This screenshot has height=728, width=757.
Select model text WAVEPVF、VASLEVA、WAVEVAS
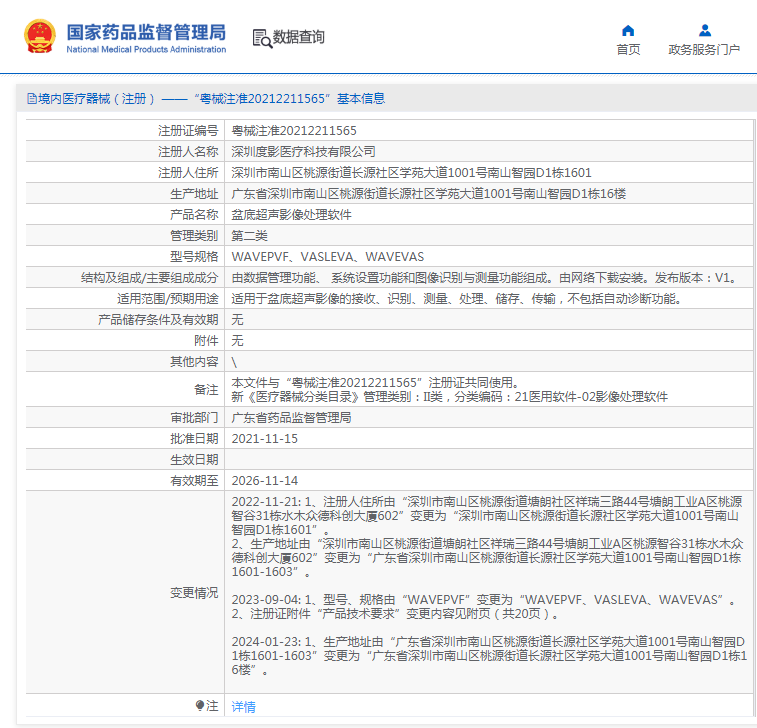coord(327,257)
